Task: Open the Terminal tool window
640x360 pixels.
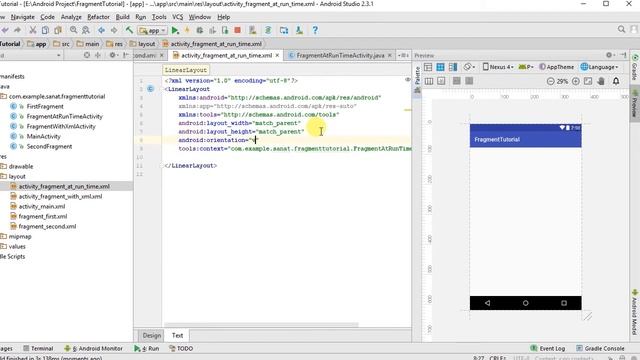Action: coord(38,349)
